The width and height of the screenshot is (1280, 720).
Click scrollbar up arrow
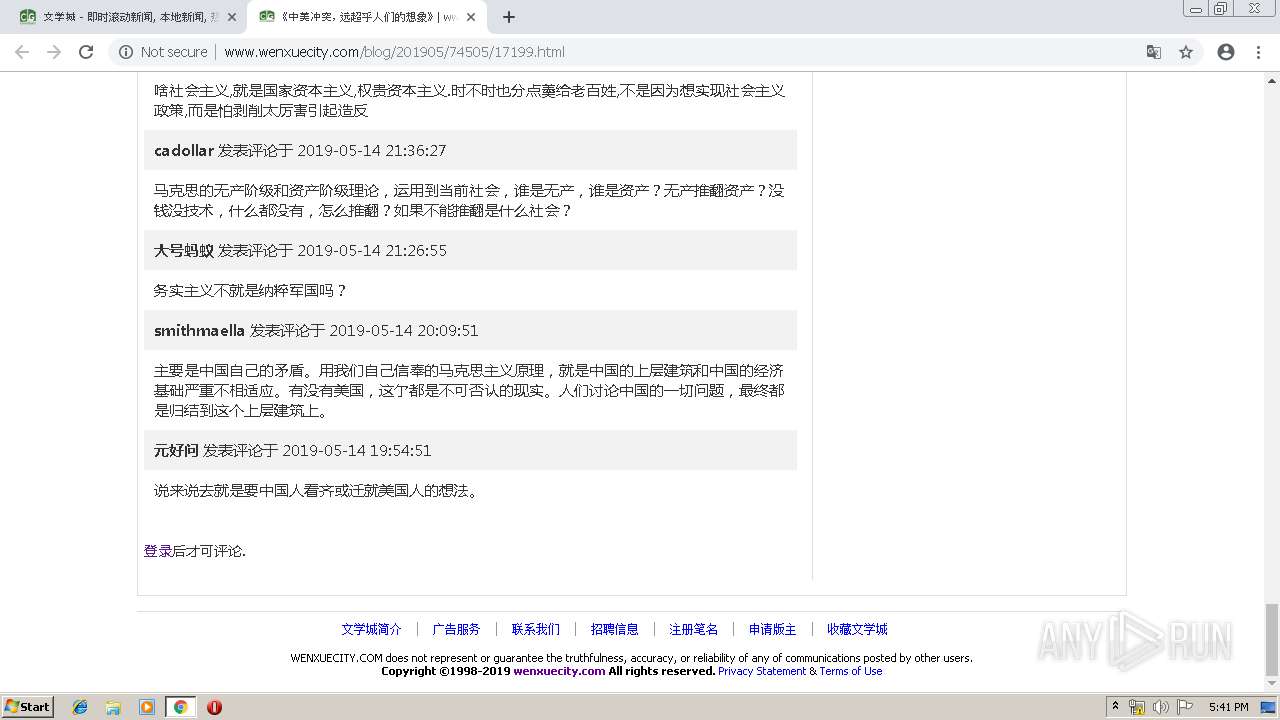click(x=1272, y=80)
